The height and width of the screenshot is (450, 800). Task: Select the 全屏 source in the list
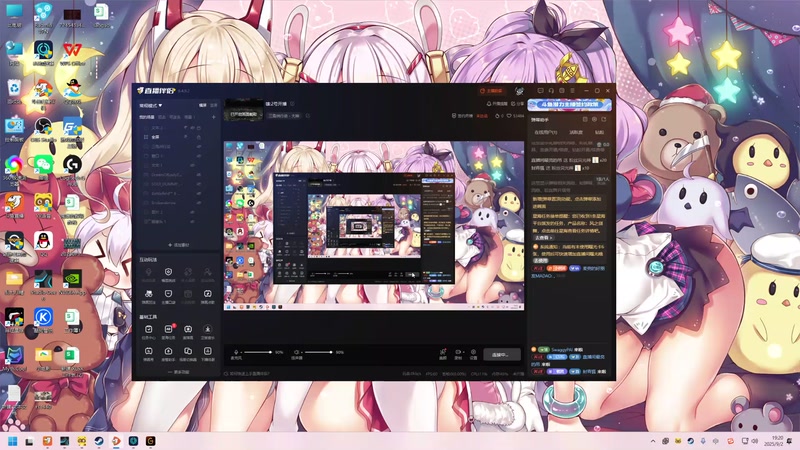point(155,137)
